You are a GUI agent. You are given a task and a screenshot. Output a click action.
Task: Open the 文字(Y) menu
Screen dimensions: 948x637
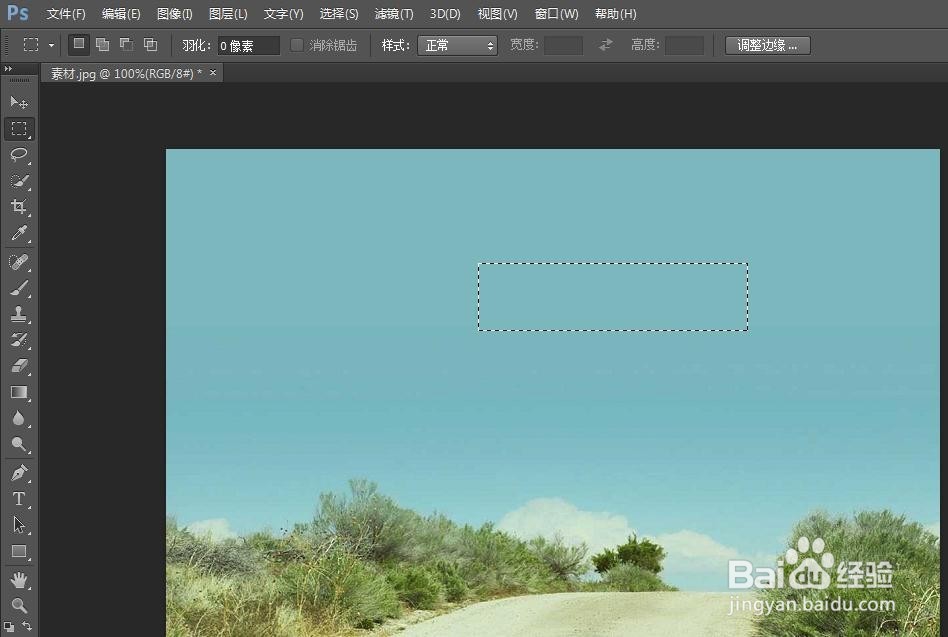click(283, 13)
